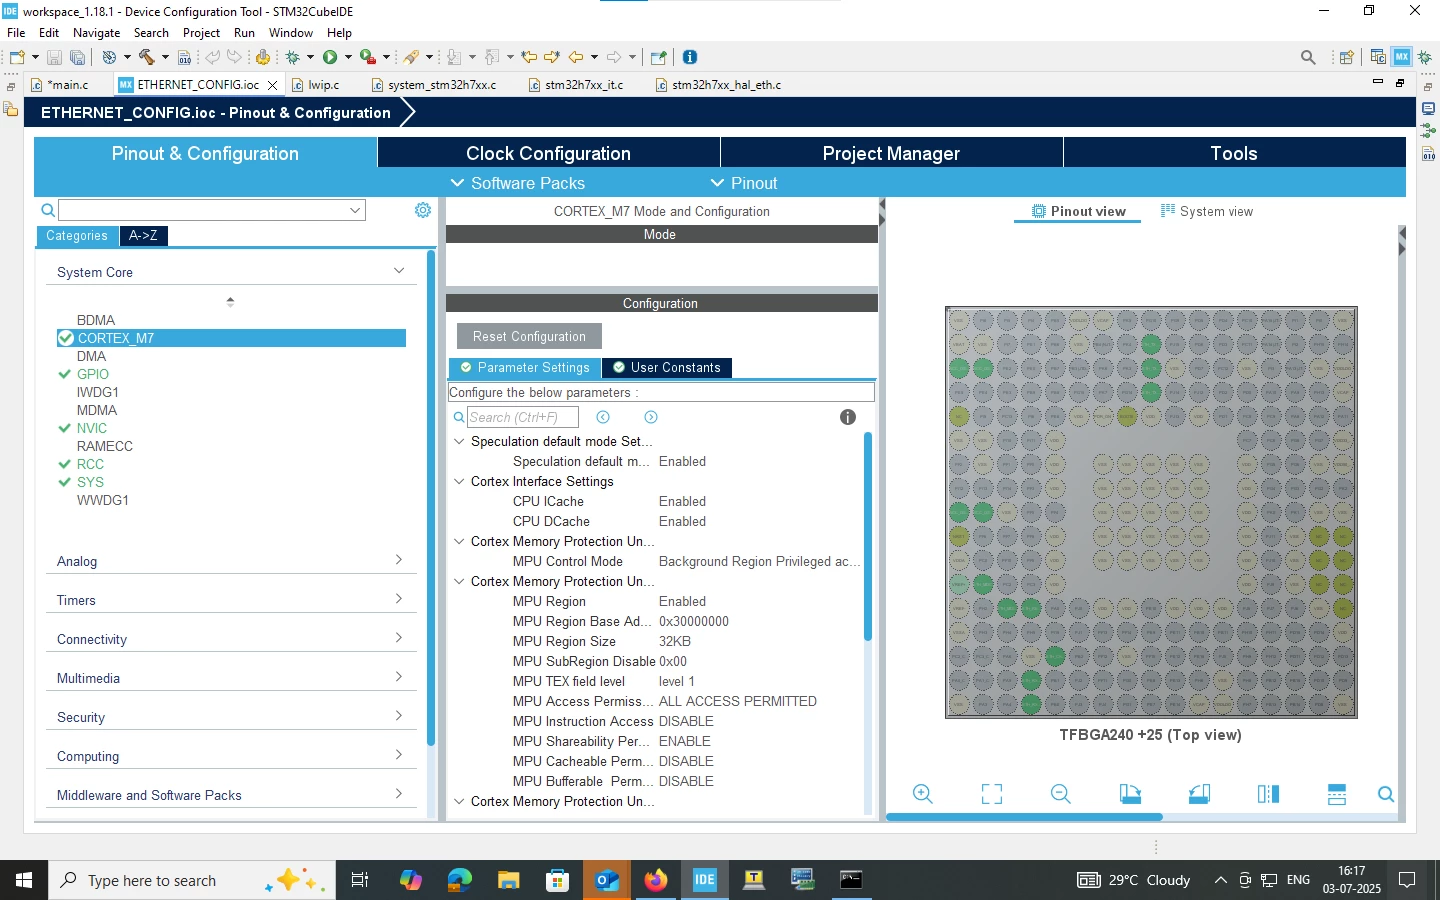Image resolution: width=1440 pixels, height=900 pixels.
Task: Select the SYS peripheral
Action: pyautogui.click(x=90, y=482)
